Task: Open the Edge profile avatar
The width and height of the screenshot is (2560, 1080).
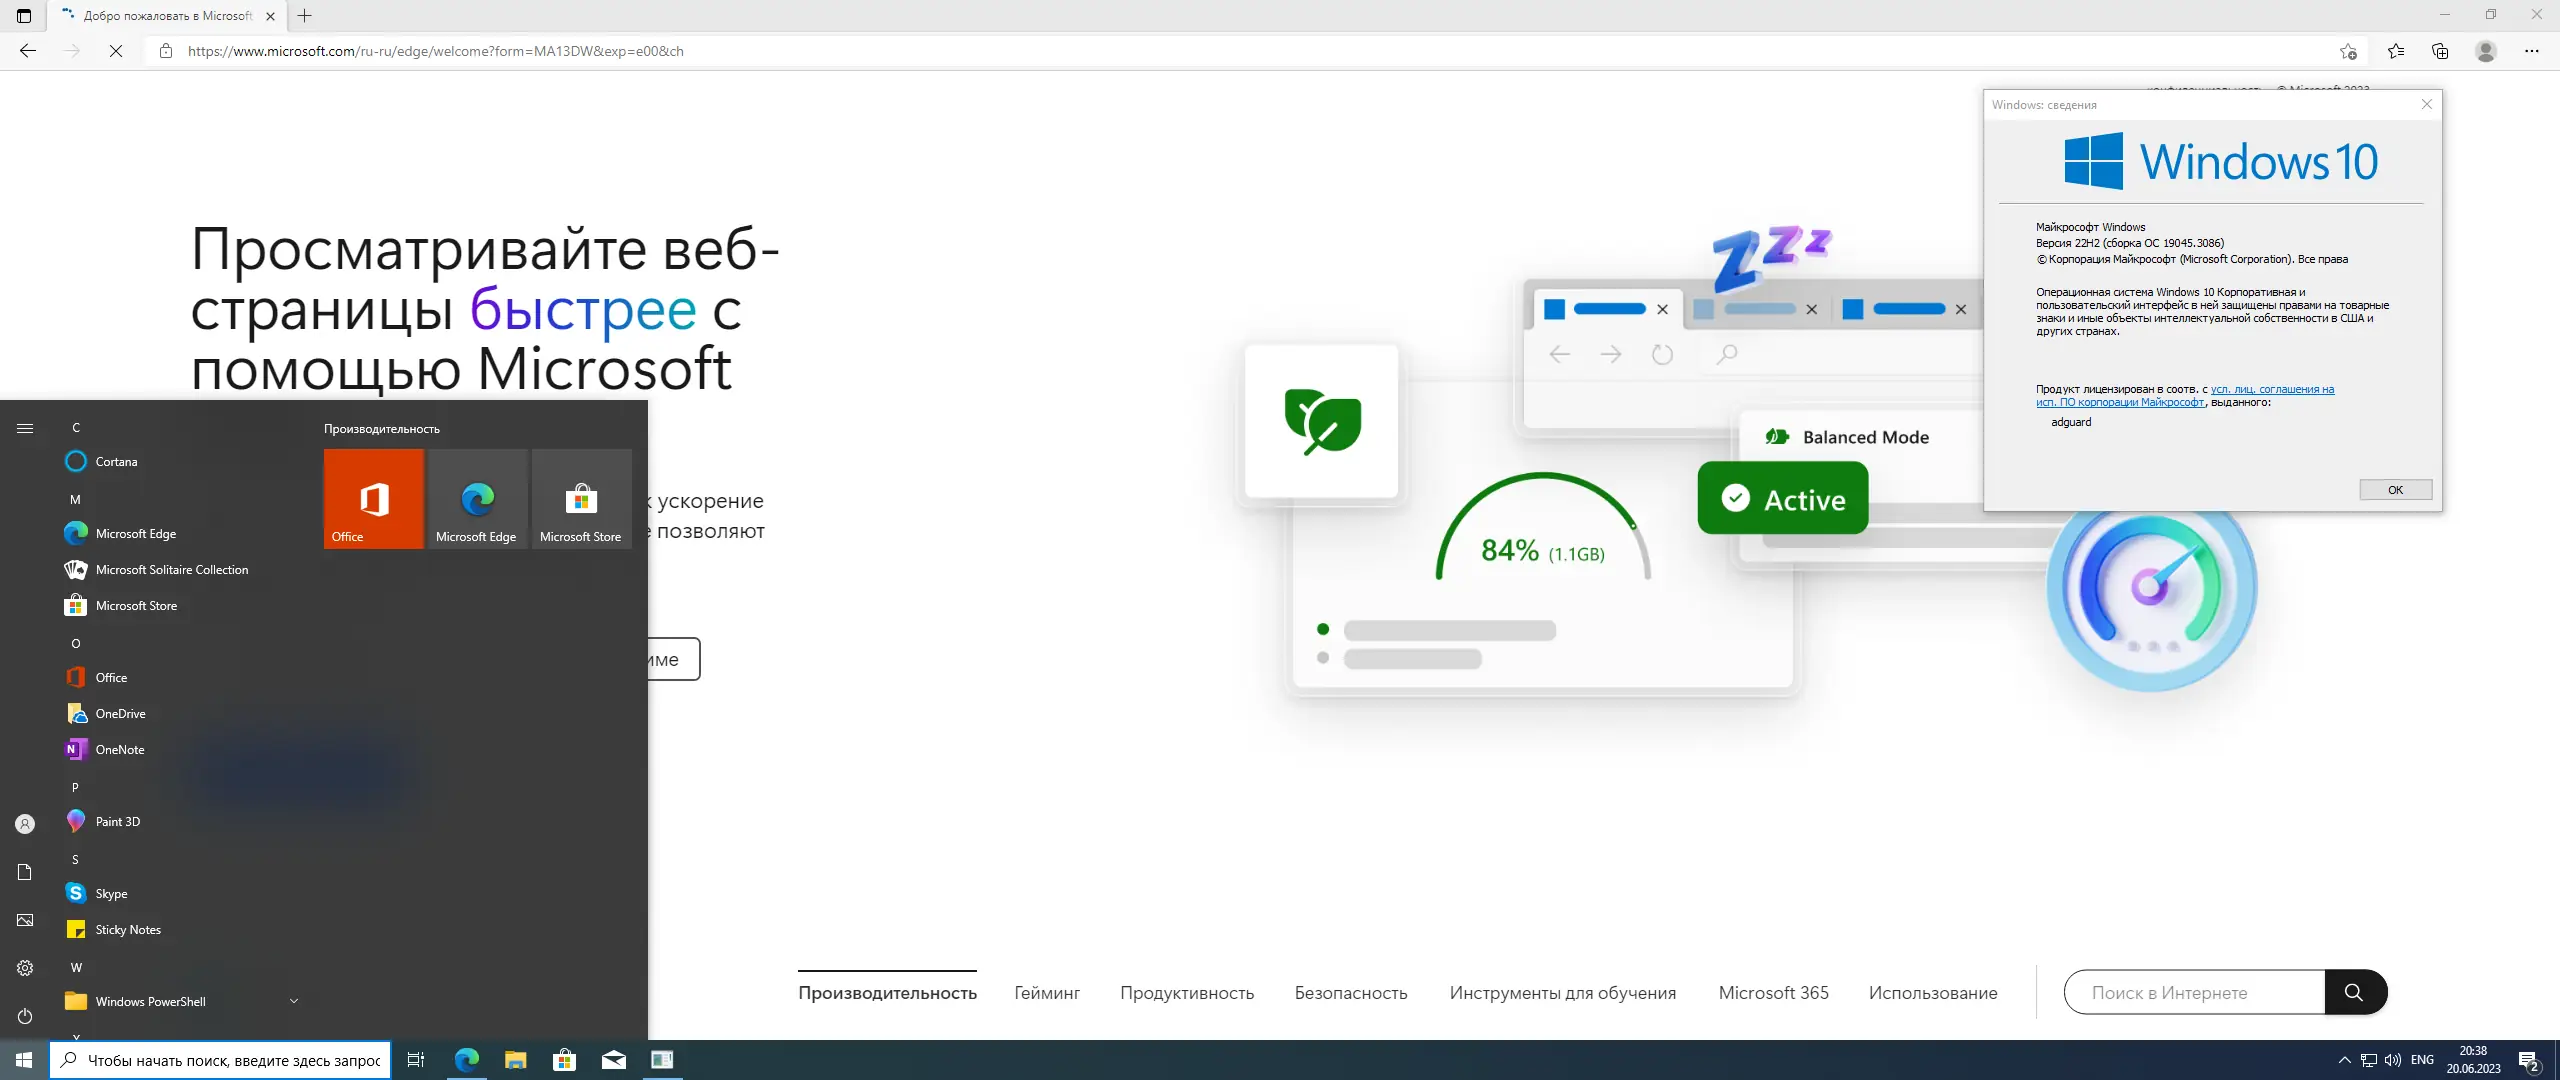Action: 2486,51
